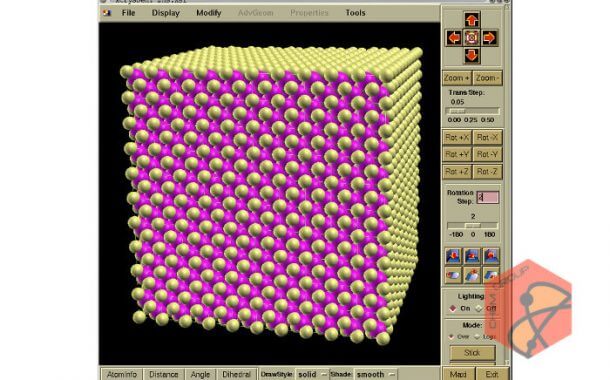Viewport: 610px width, 380px height.
Task: Select the Lqt mode radio button
Action: click(x=478, y=336)
